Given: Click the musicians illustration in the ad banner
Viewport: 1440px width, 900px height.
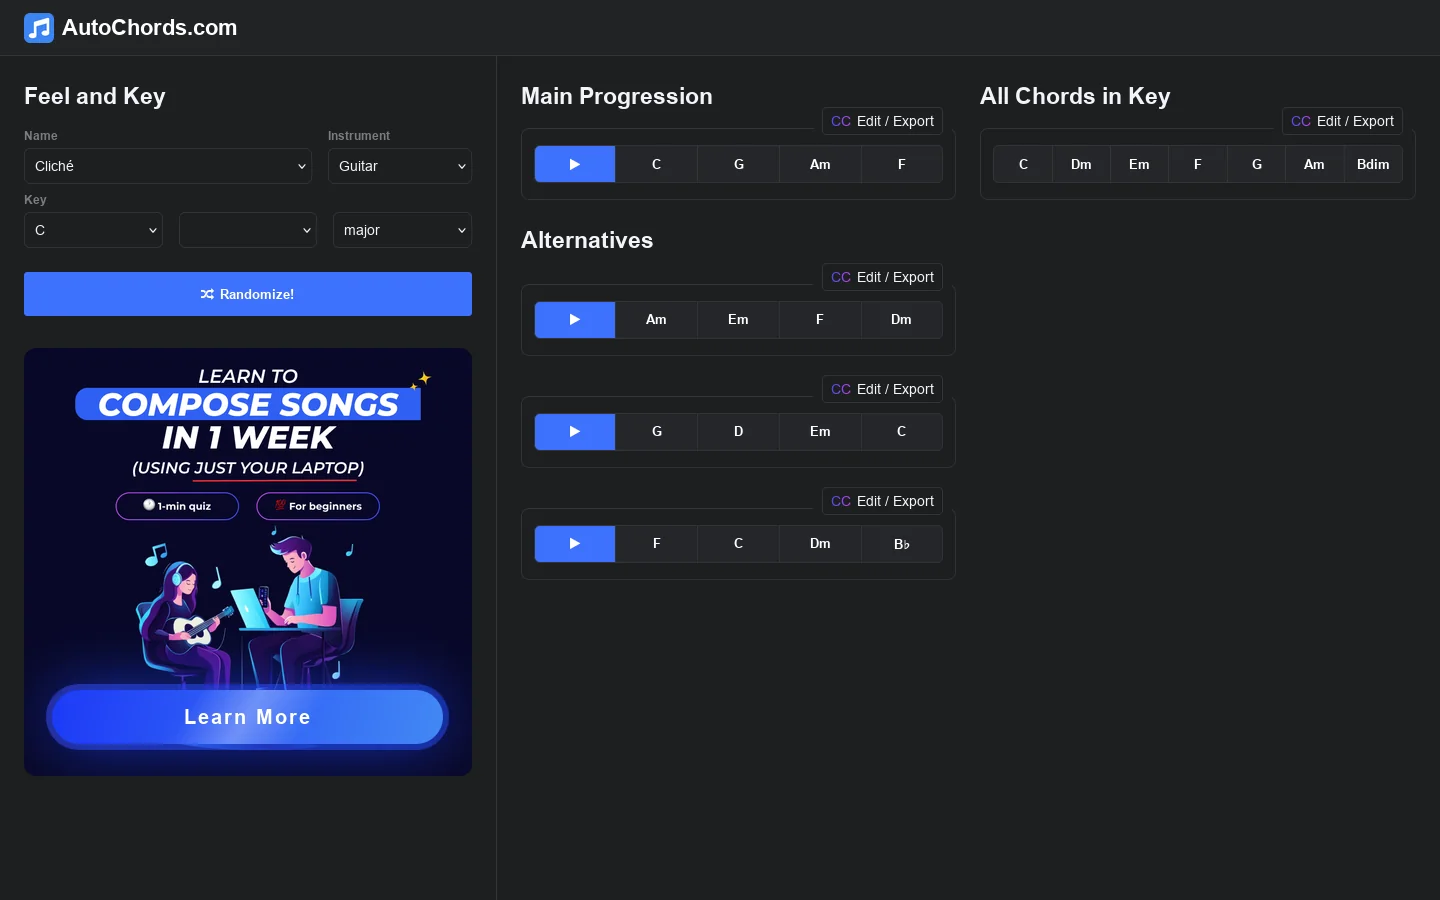Looking at the screenshot, I should click(248, 608).
